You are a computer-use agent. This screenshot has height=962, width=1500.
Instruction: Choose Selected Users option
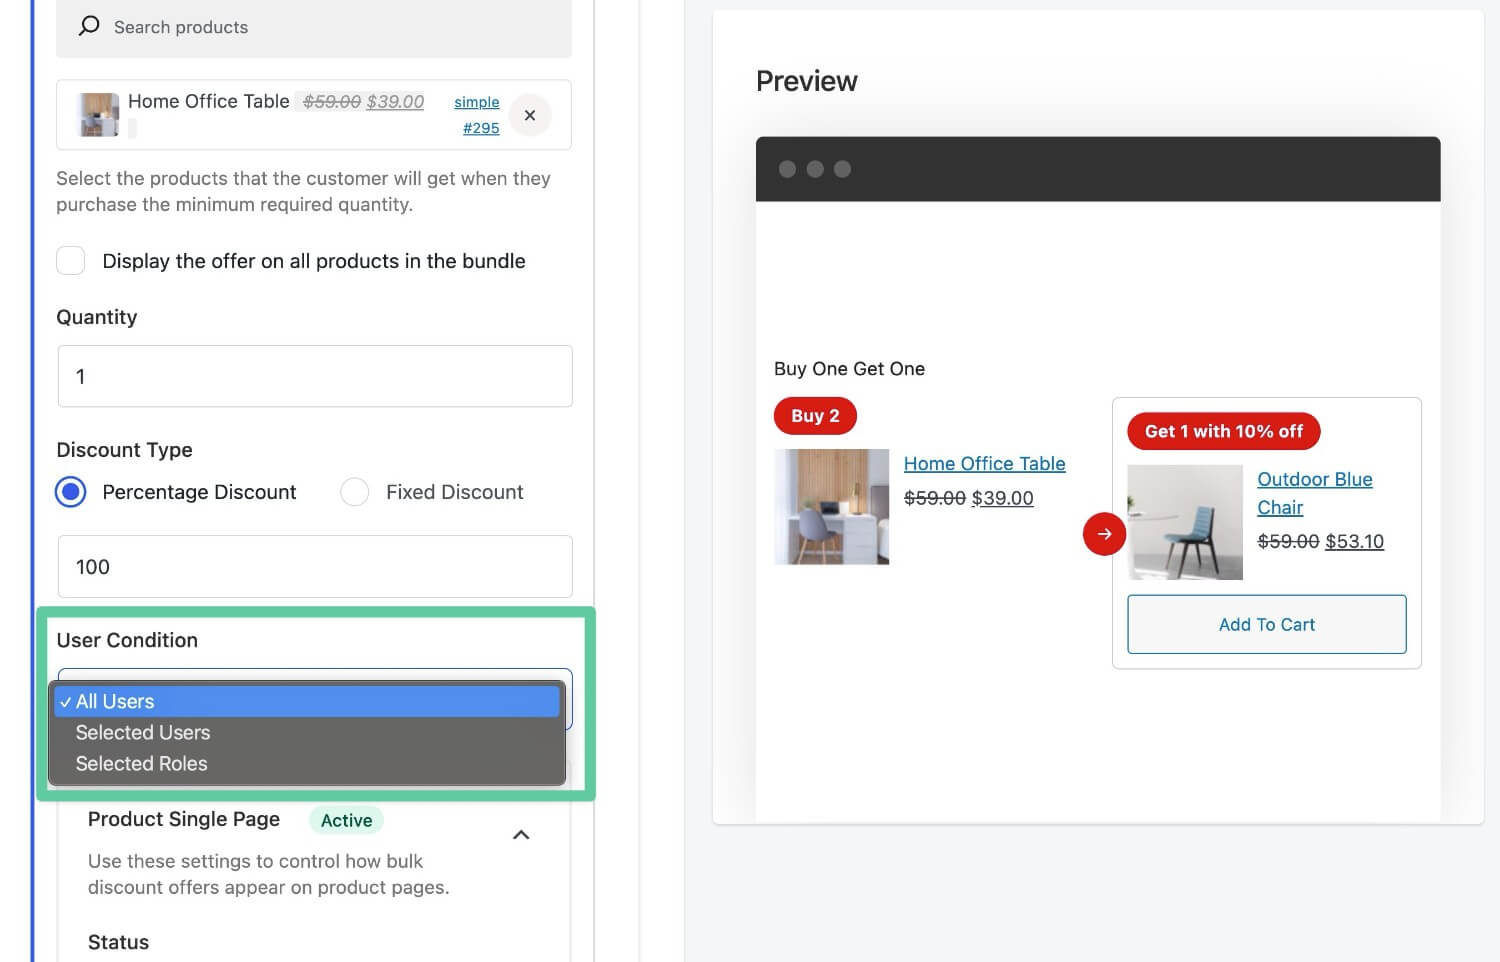(308, 732)
